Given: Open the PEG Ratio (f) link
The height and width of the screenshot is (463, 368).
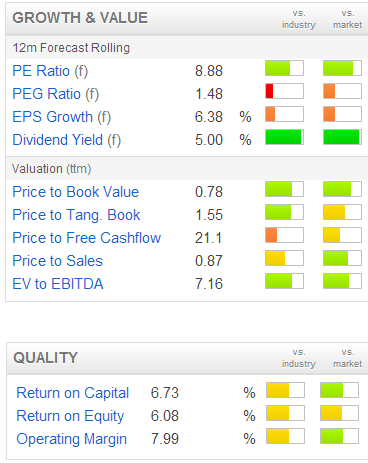Looking at the screenshot, I should [56, 94].
